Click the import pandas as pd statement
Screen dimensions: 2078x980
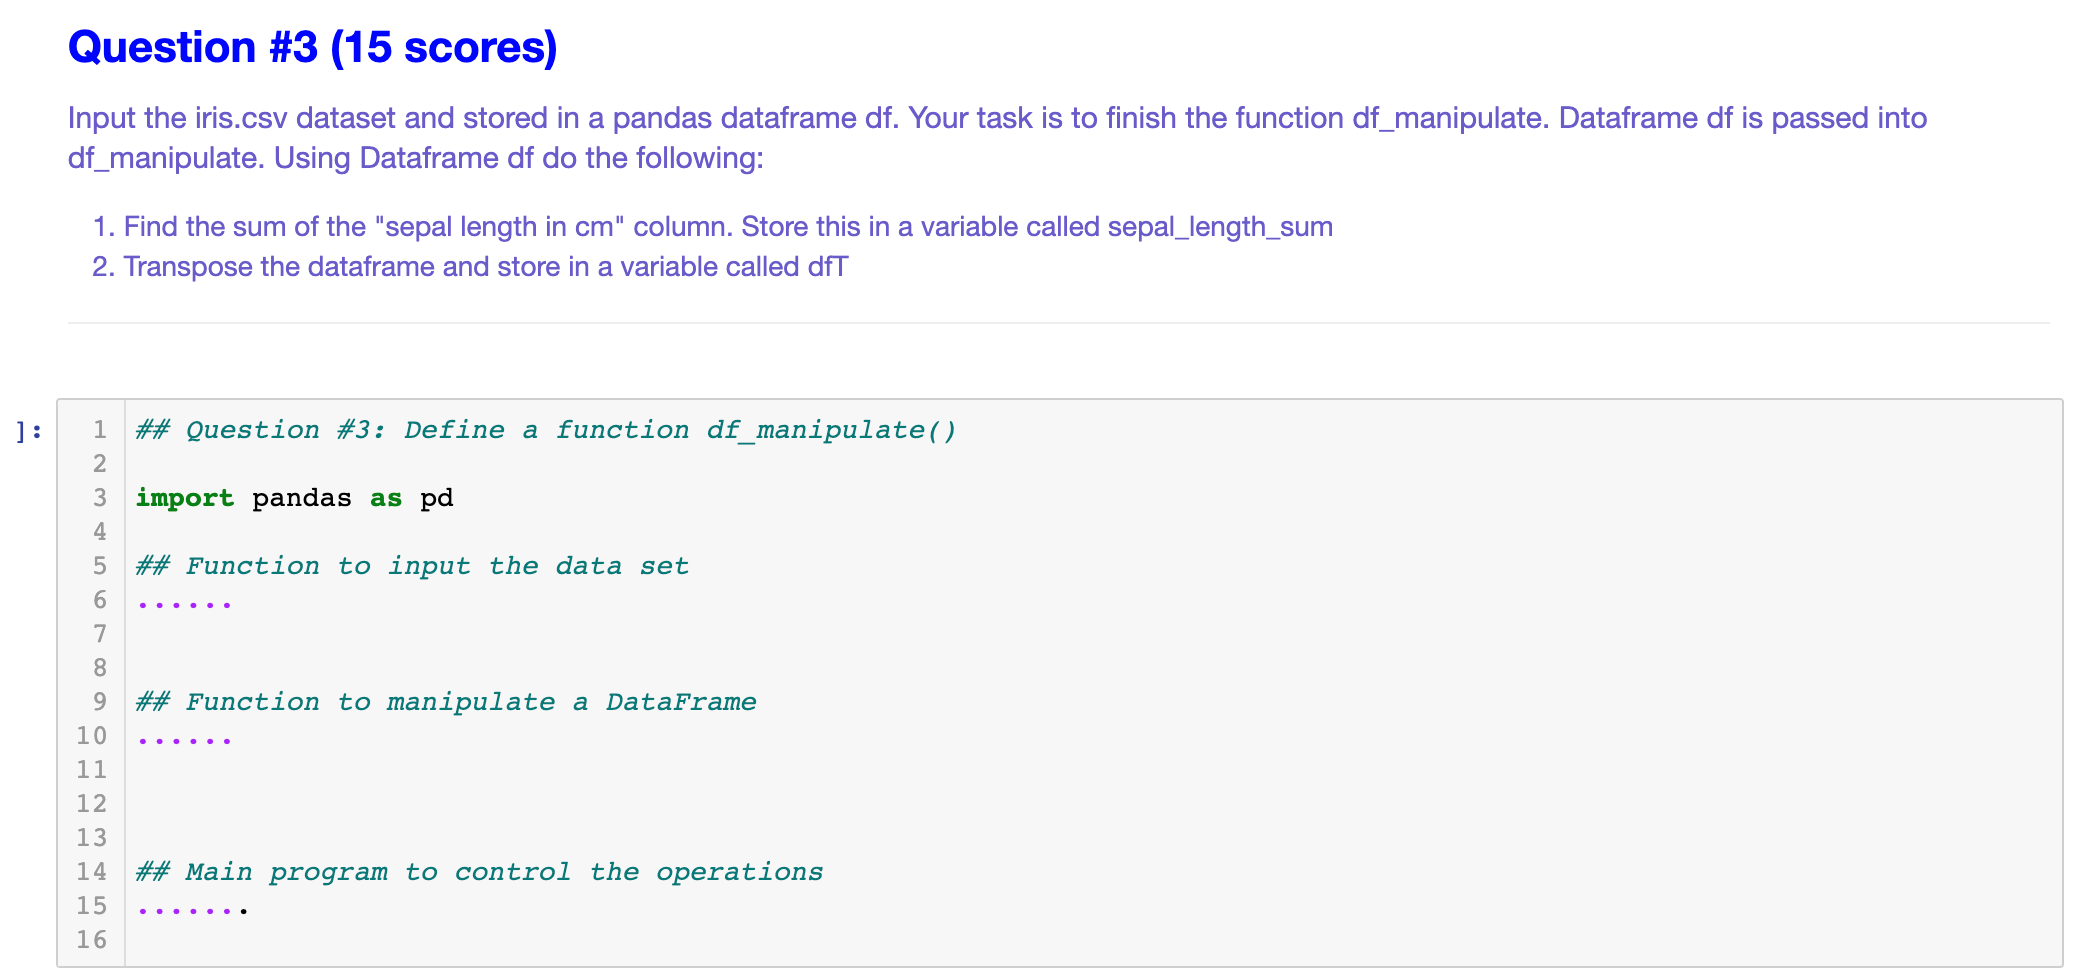click(x=295, y=498)
